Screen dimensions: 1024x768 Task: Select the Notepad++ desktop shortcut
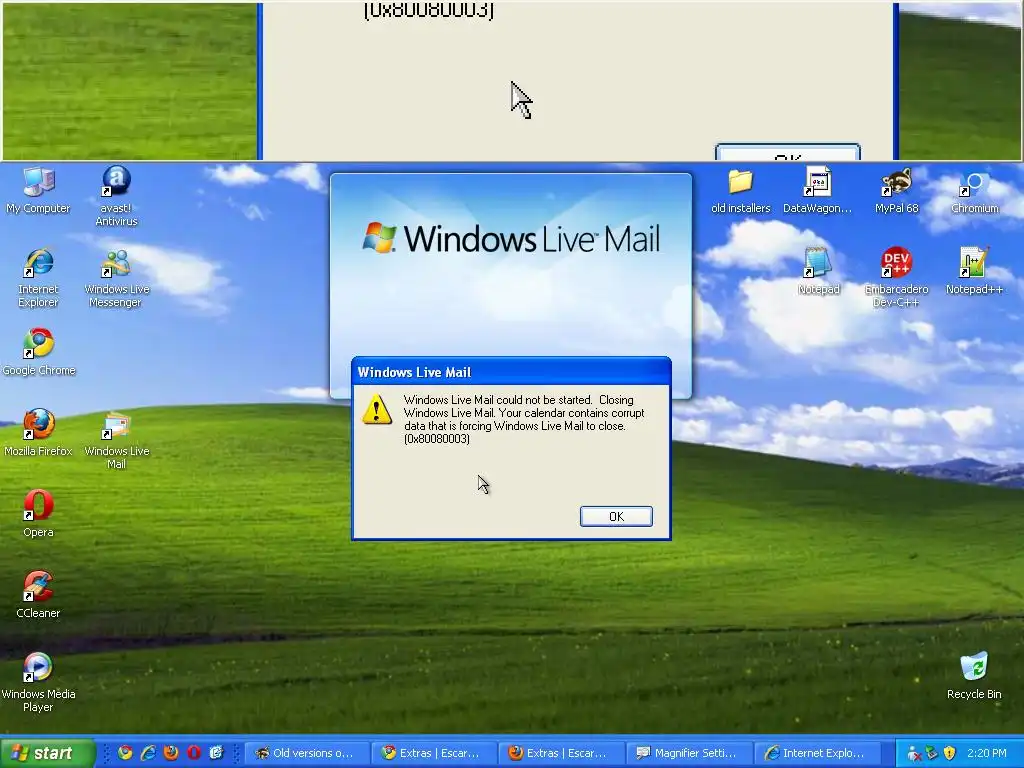tap(974, 271)
